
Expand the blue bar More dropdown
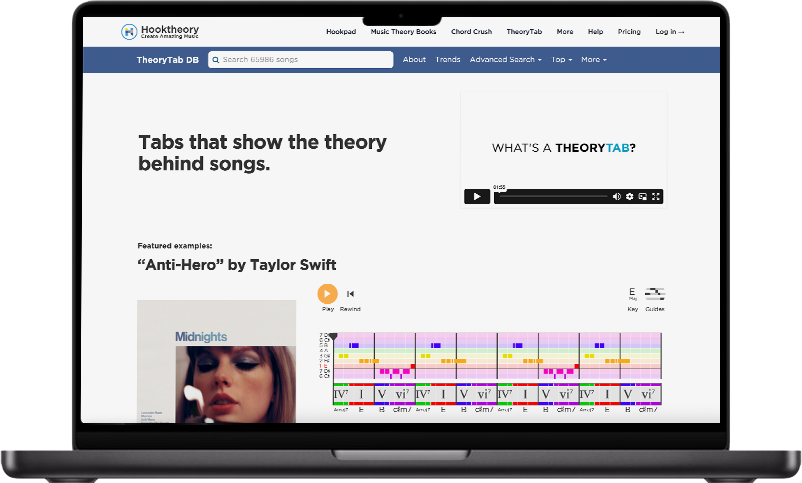click(x=594, y=59)
